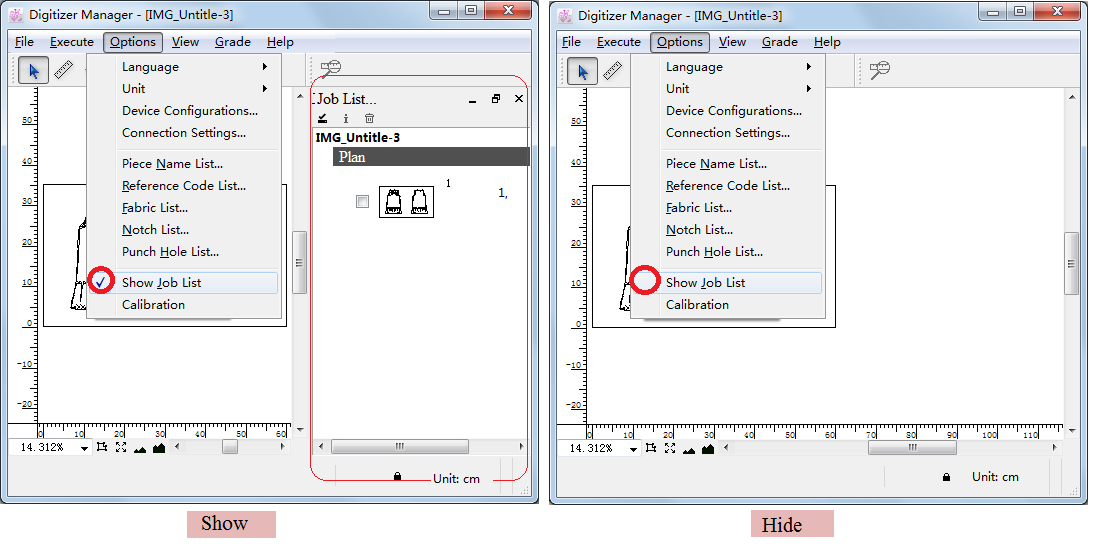
Task: Tick the checkbox beside the garment thumbnail
Action: pos(362,202)
